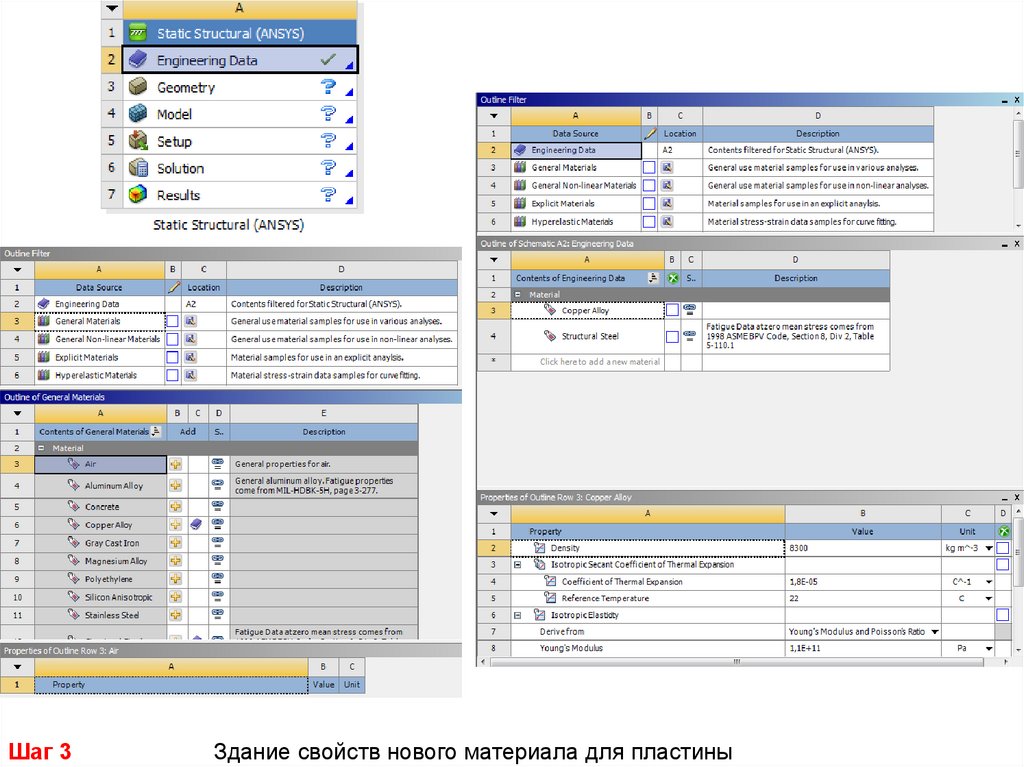Screen dimensions: 1024x767
Task: Add Stainless Steel with plus icon
Action: 176,615
